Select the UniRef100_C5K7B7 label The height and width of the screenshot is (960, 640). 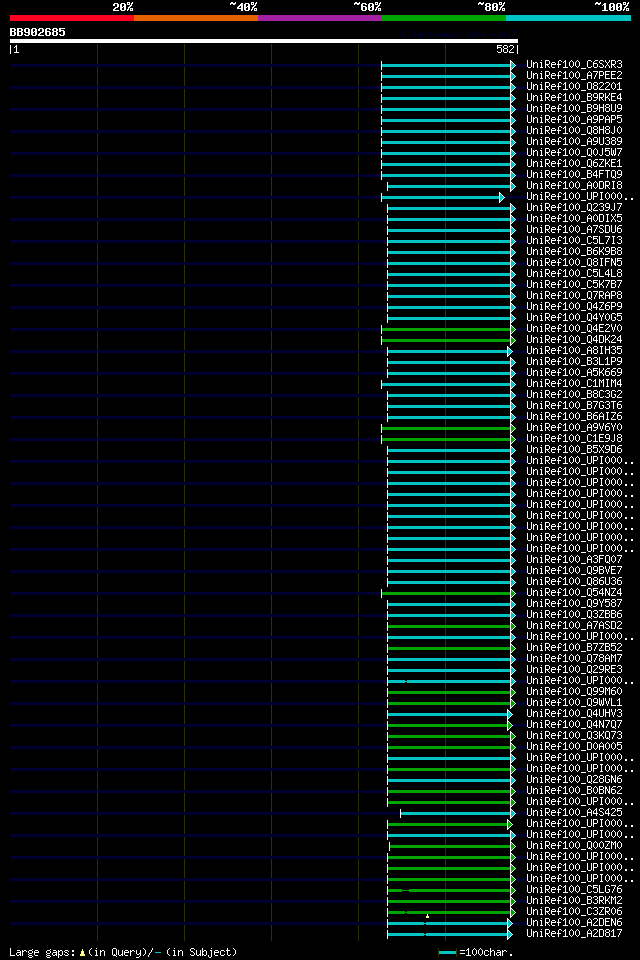point(574,285)
